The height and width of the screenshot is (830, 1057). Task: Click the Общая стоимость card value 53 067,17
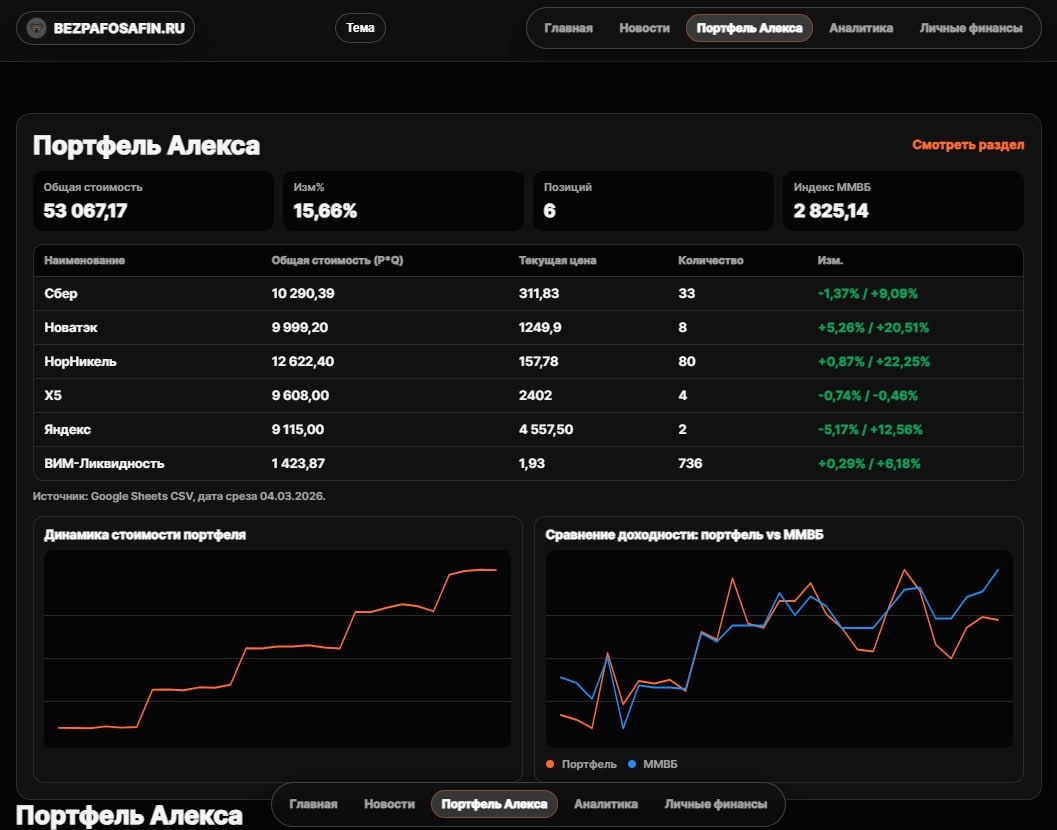tap(85, 211)
